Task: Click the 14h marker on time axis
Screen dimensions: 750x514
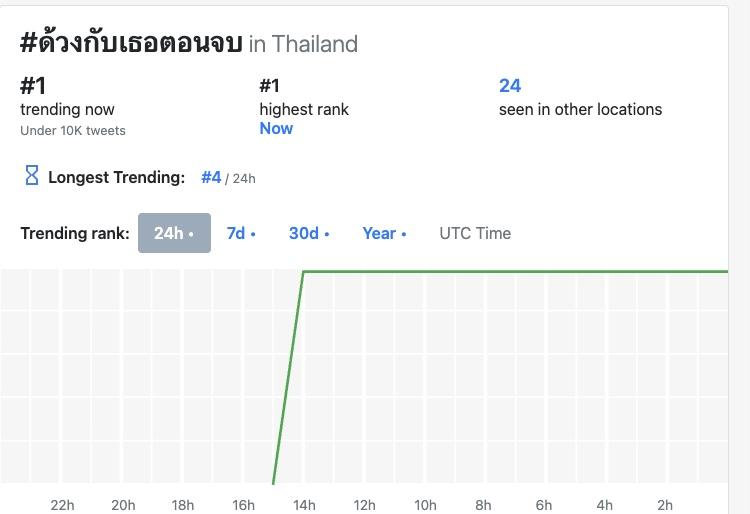Action: pyautogui.click(x=304, y=505)
